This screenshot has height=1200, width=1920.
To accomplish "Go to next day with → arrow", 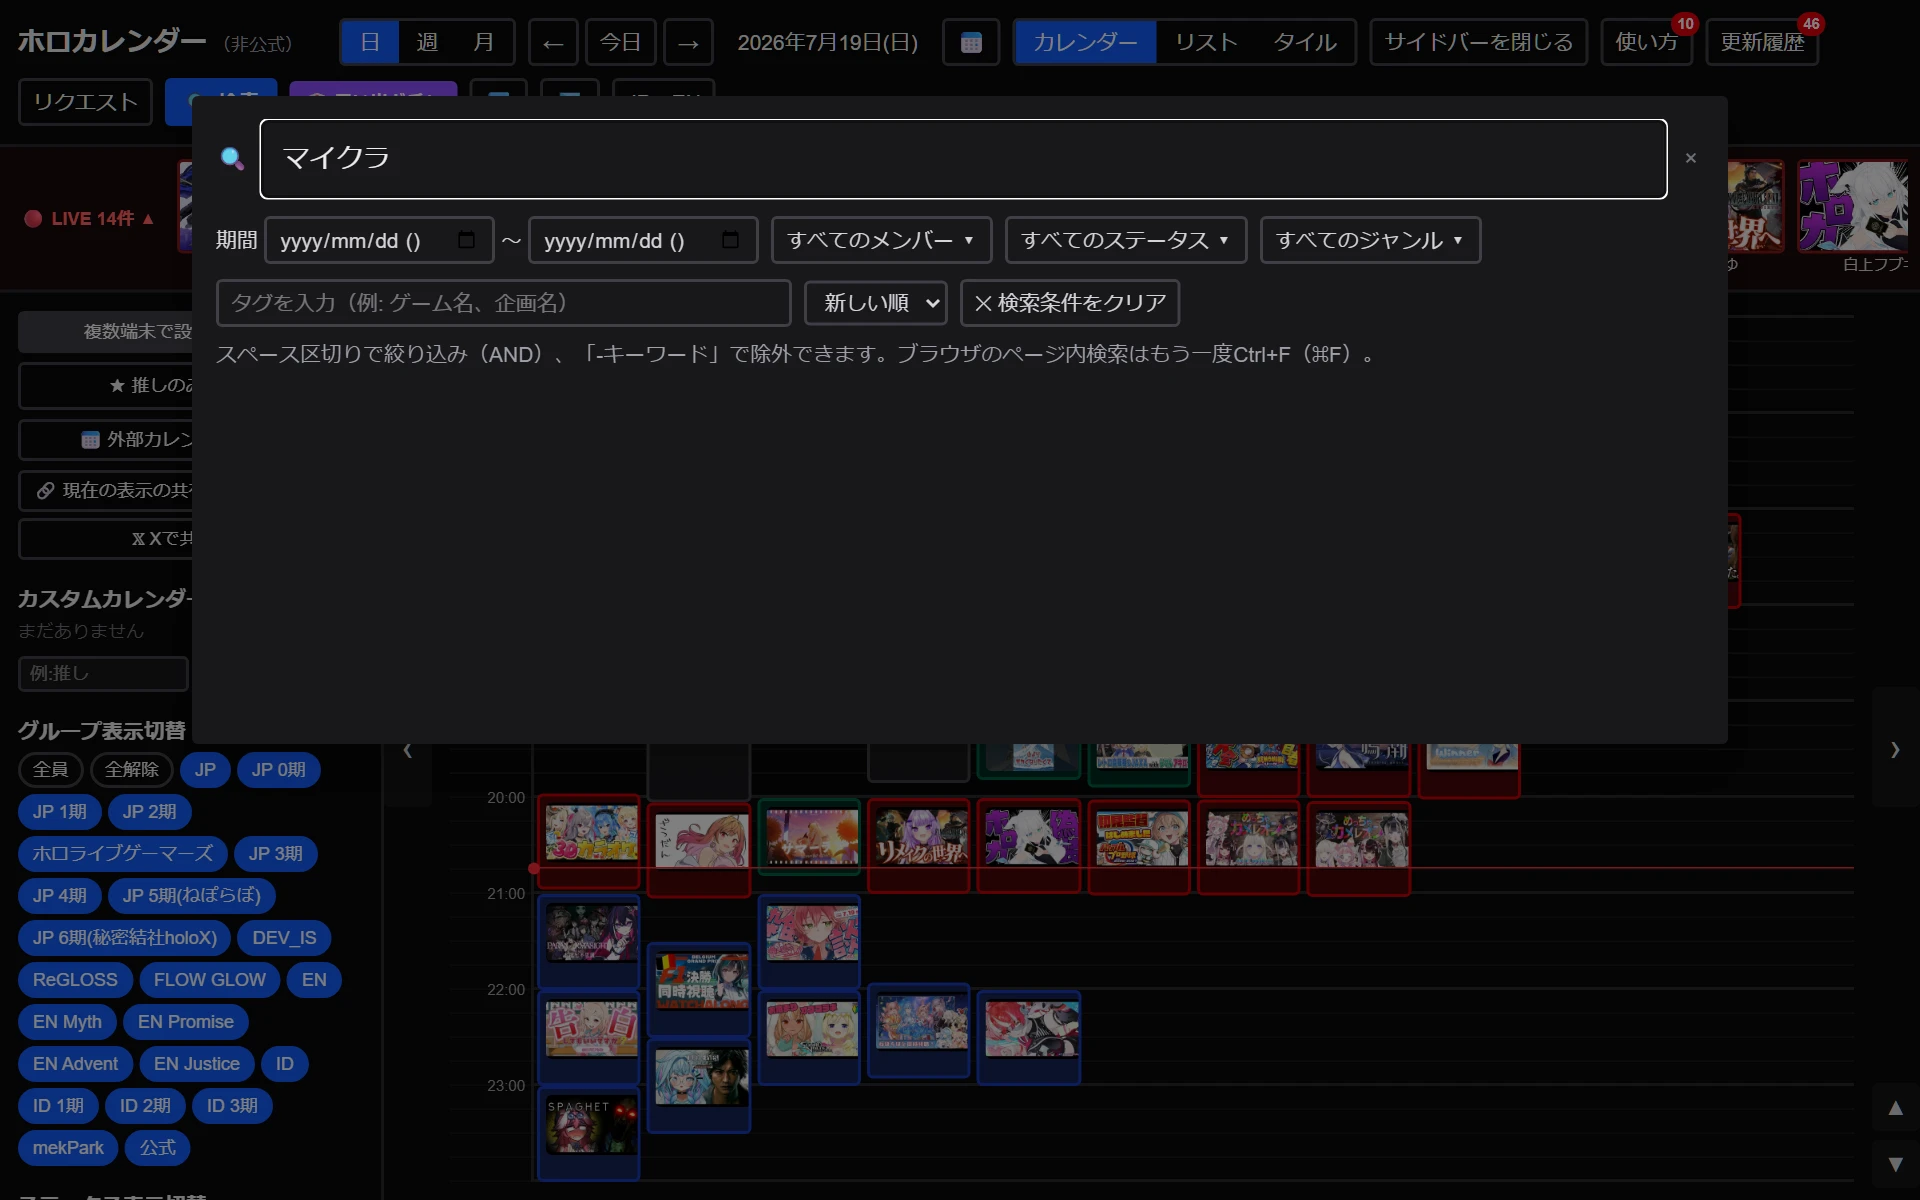I will (x=688, y=42).
